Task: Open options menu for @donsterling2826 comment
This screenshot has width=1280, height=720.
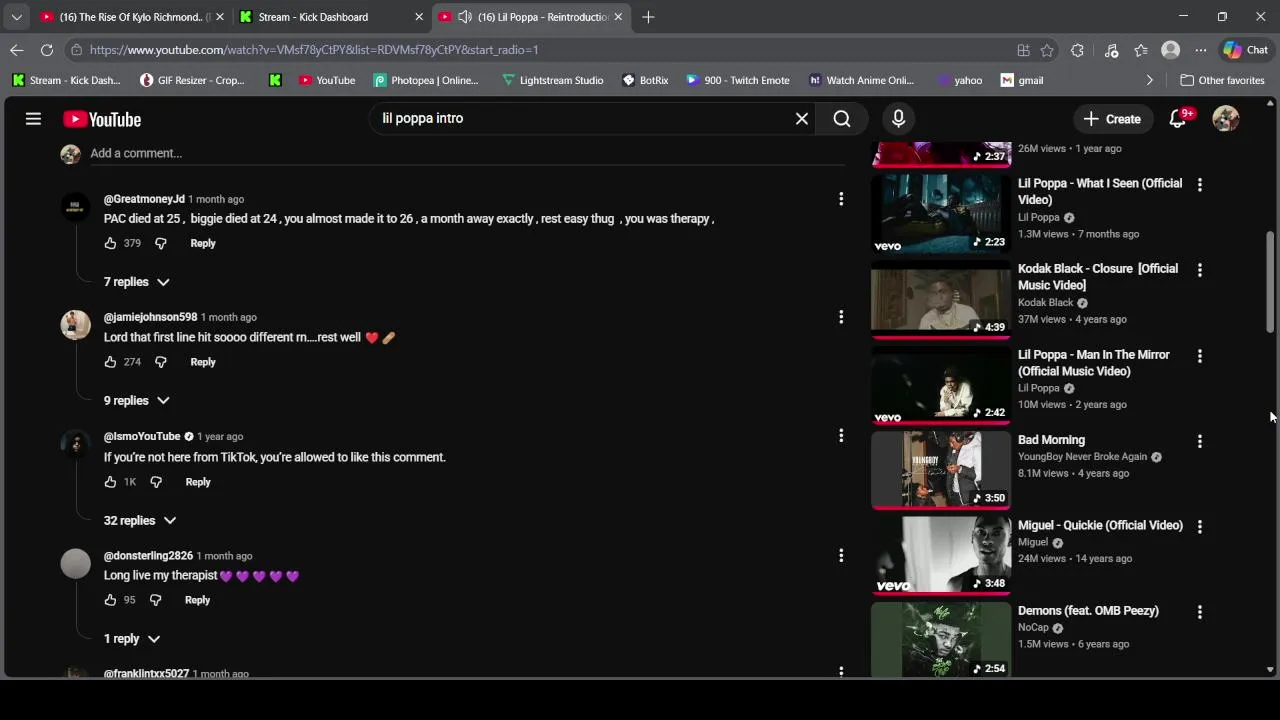Action: pos(841,555)
